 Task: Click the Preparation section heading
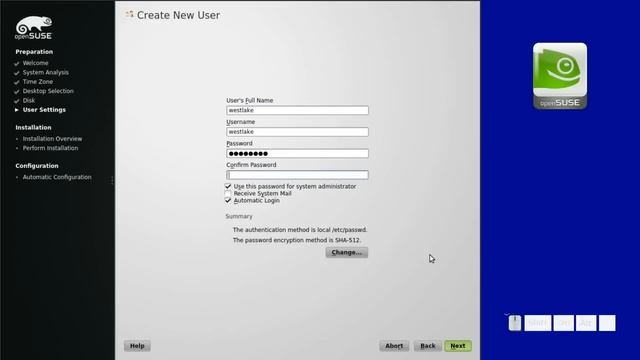(x=34, y=52)
